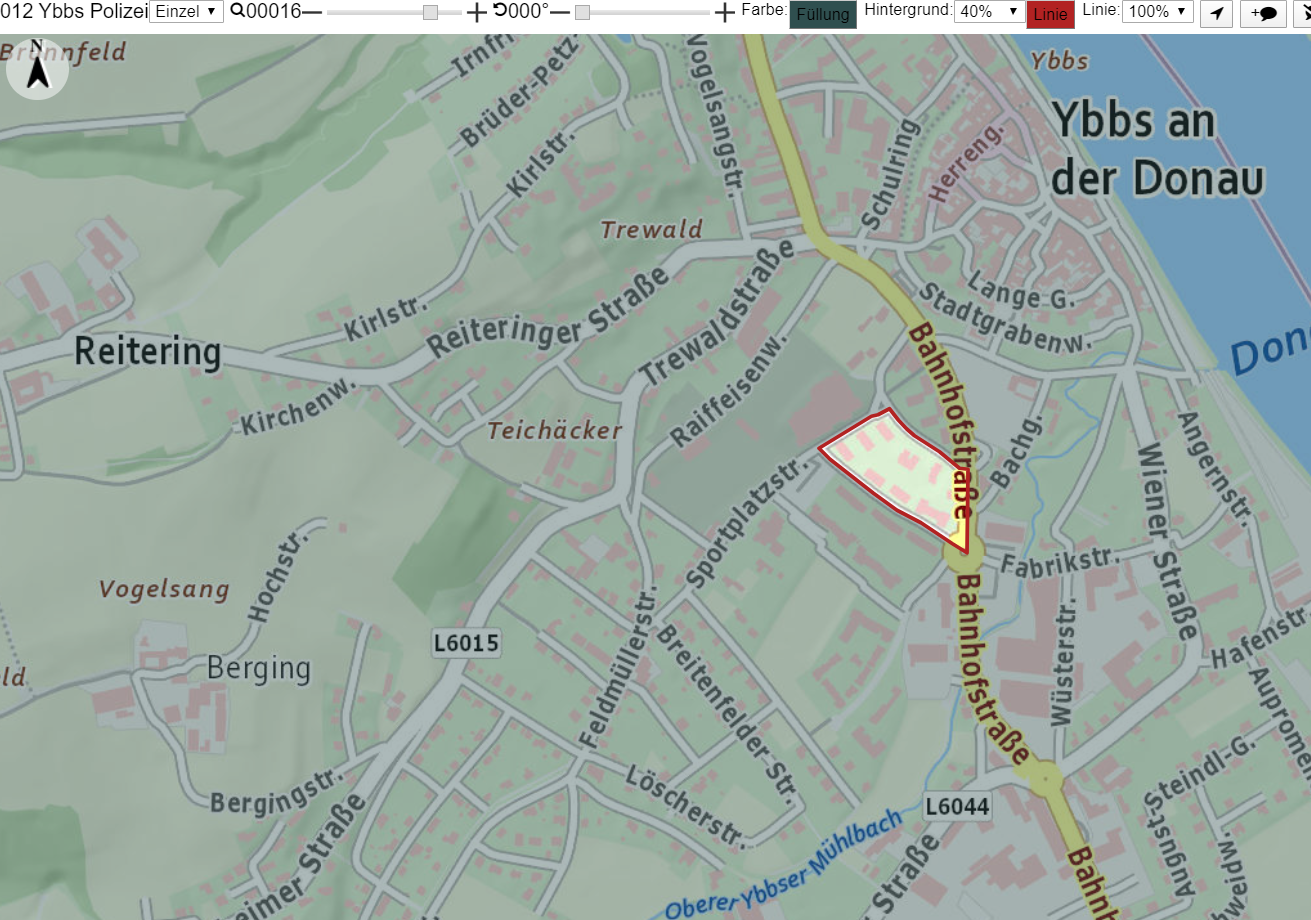
Task: Open the Hintergrund 40% dropdown
Action: 990,12
